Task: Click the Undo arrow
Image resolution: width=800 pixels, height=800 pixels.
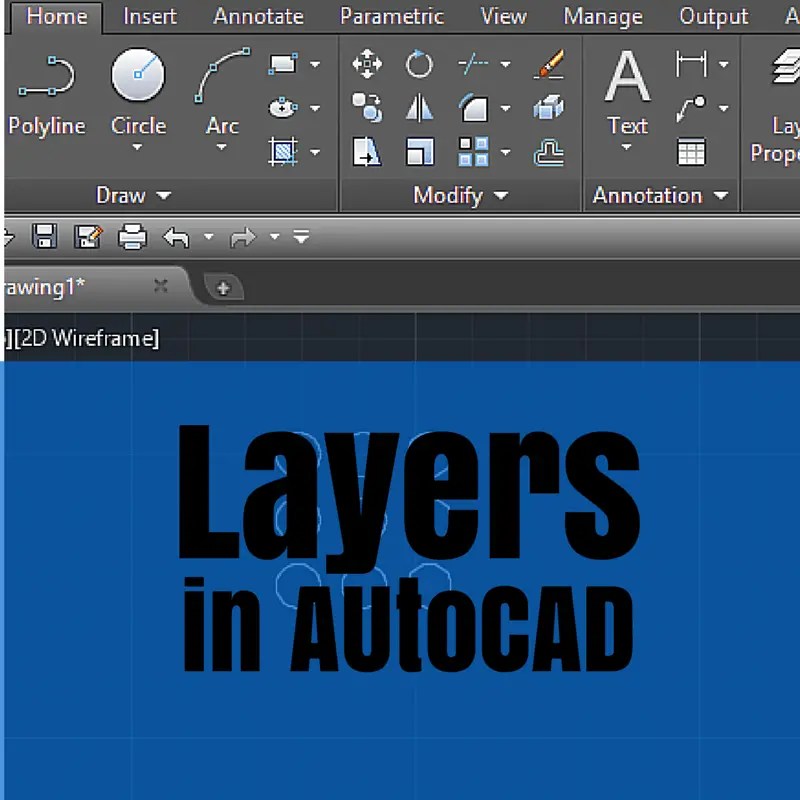Action: (x=177, y=237)
